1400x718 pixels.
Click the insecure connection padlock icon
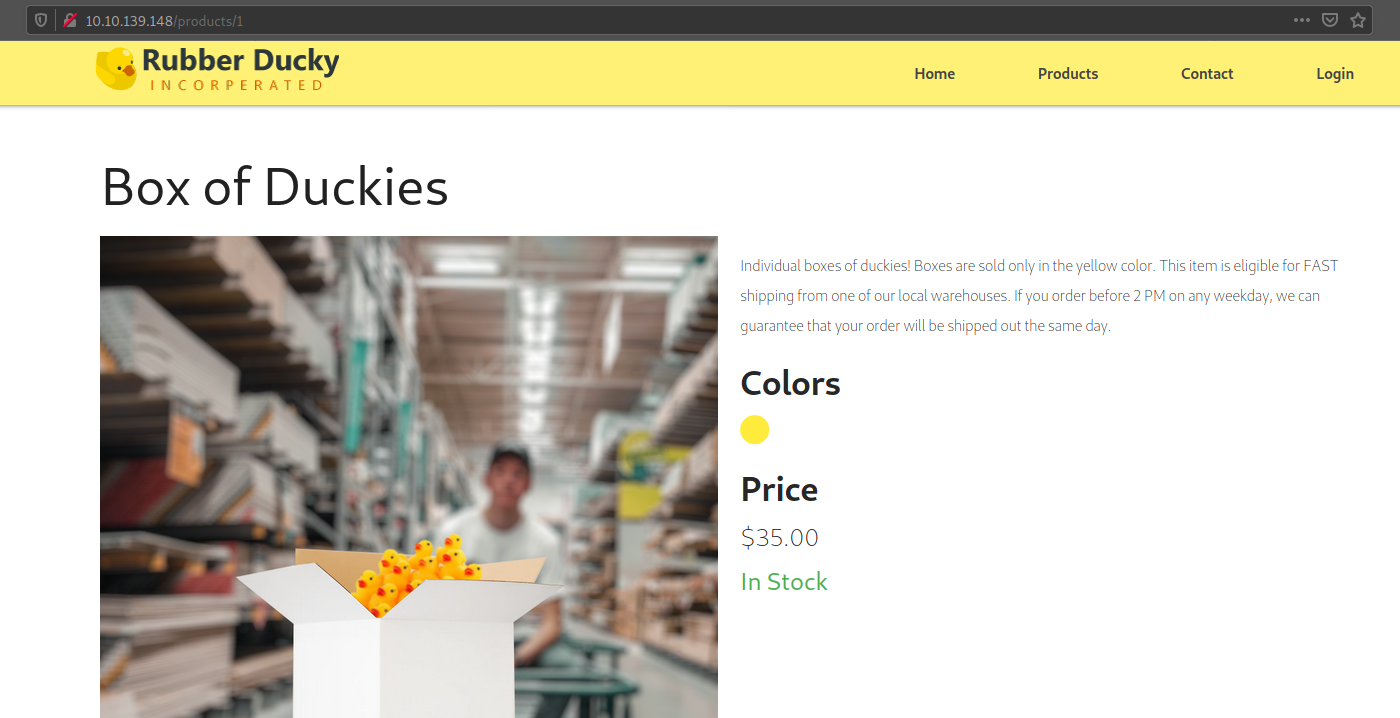[x=69, y=20]
